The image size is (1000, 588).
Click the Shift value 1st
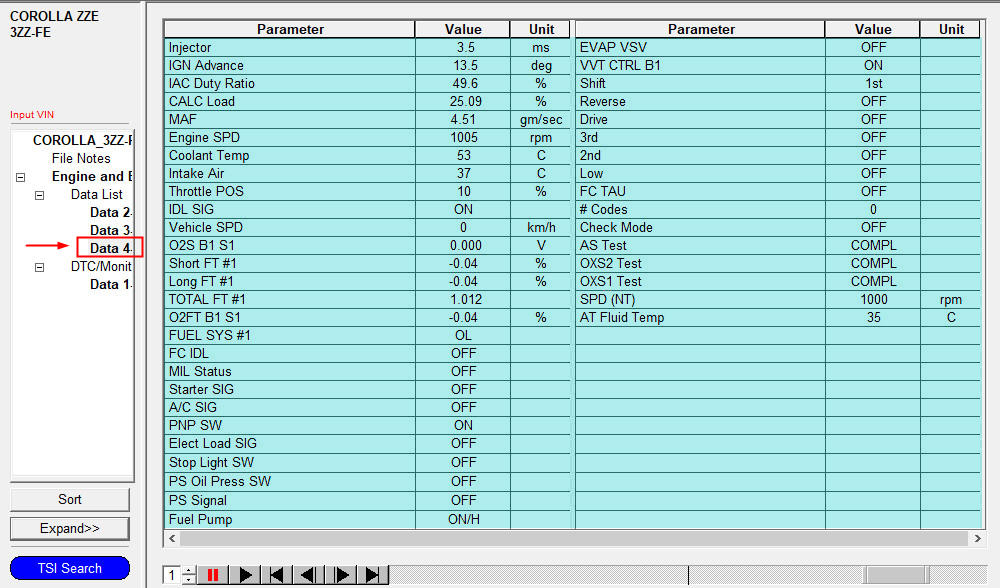click(872, 83)
